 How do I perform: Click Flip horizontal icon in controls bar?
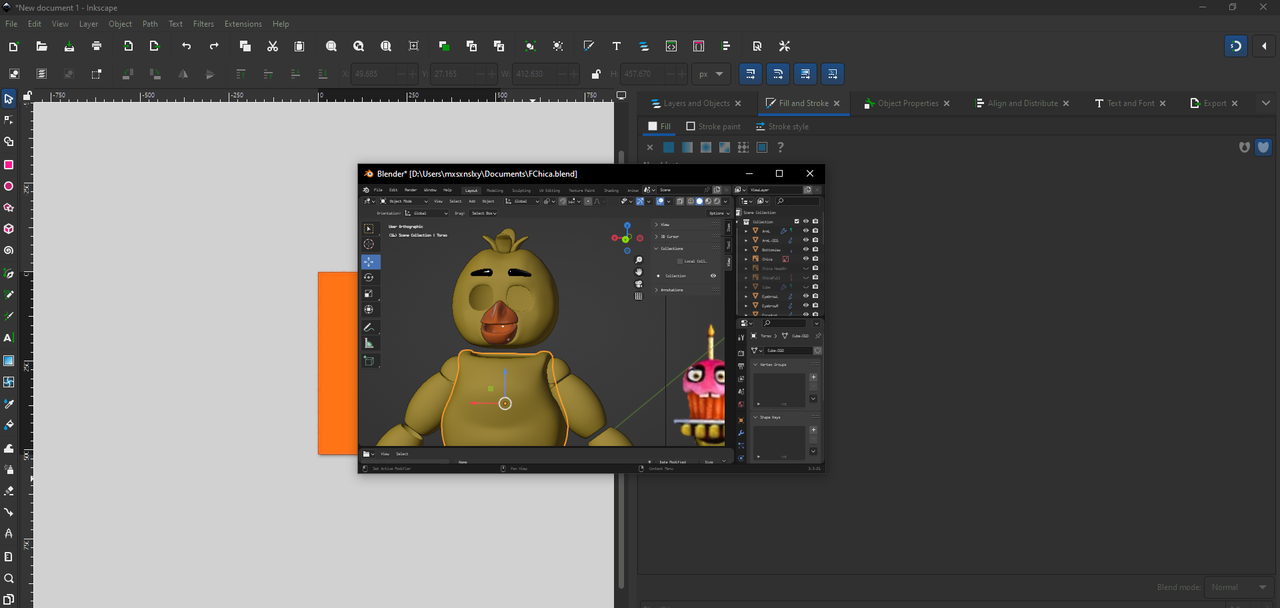coord(183,74)
